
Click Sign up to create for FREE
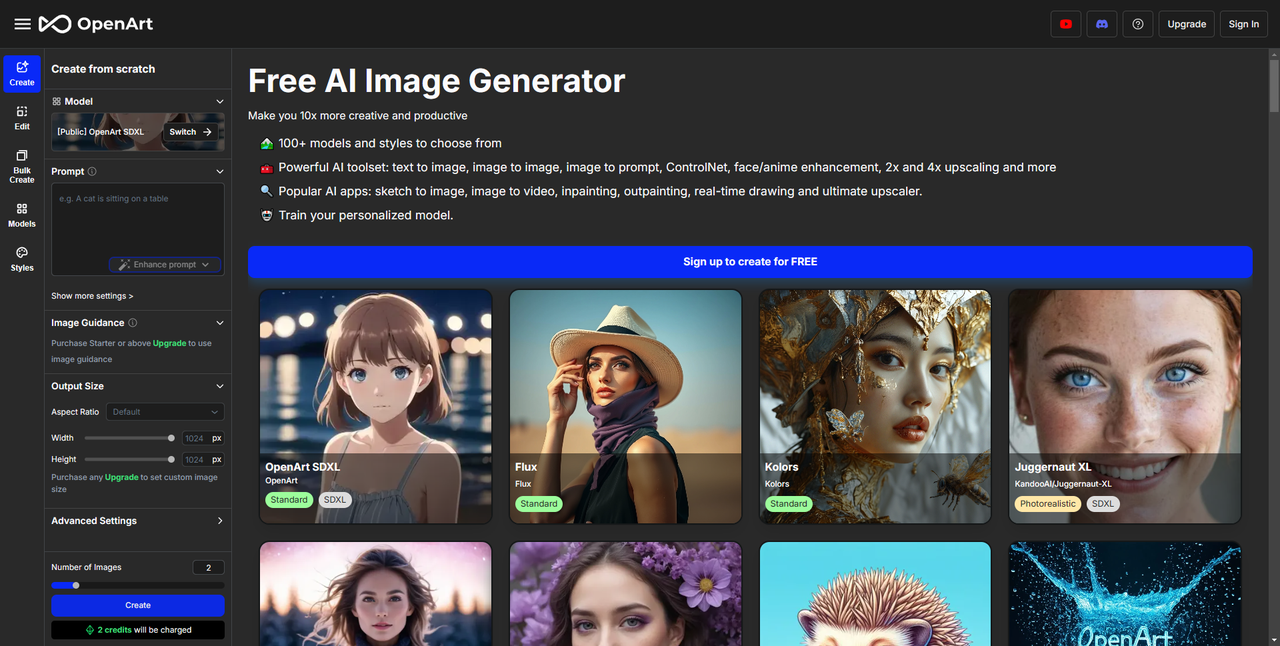pyautogui.click(x=750, y=262)
